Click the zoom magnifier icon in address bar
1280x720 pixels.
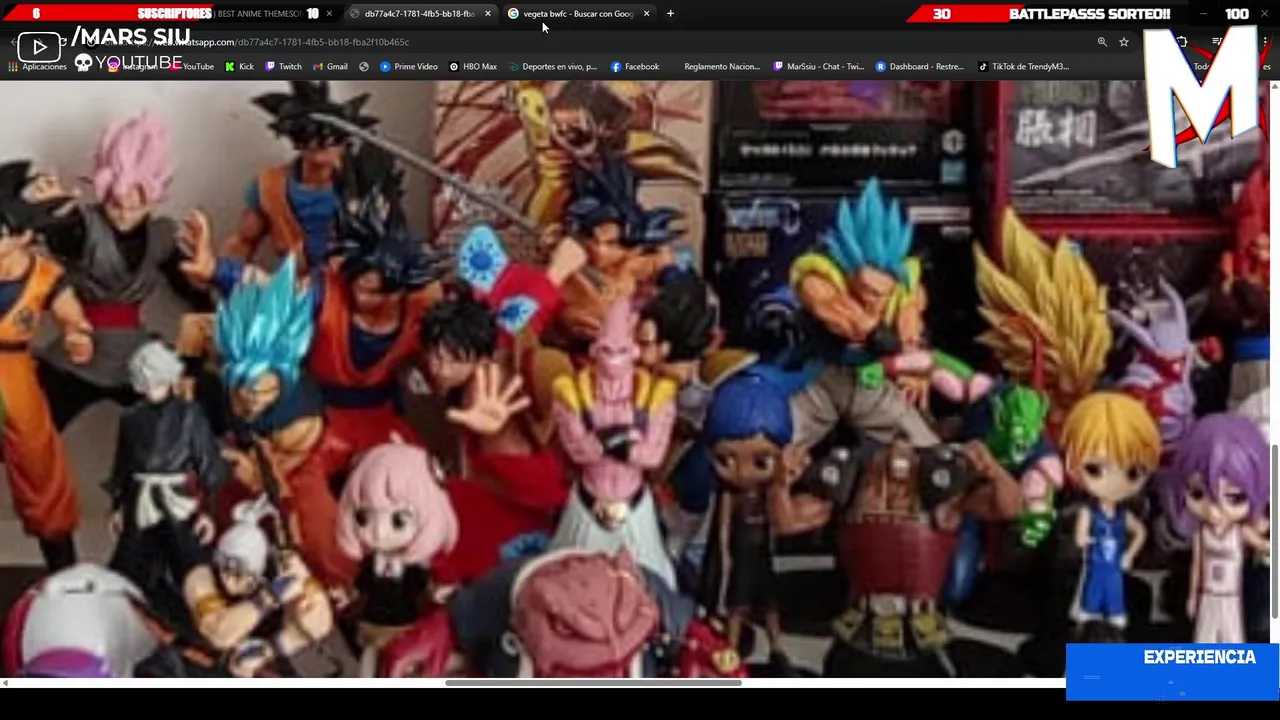pyautogui.click(x=1102, y=42)
